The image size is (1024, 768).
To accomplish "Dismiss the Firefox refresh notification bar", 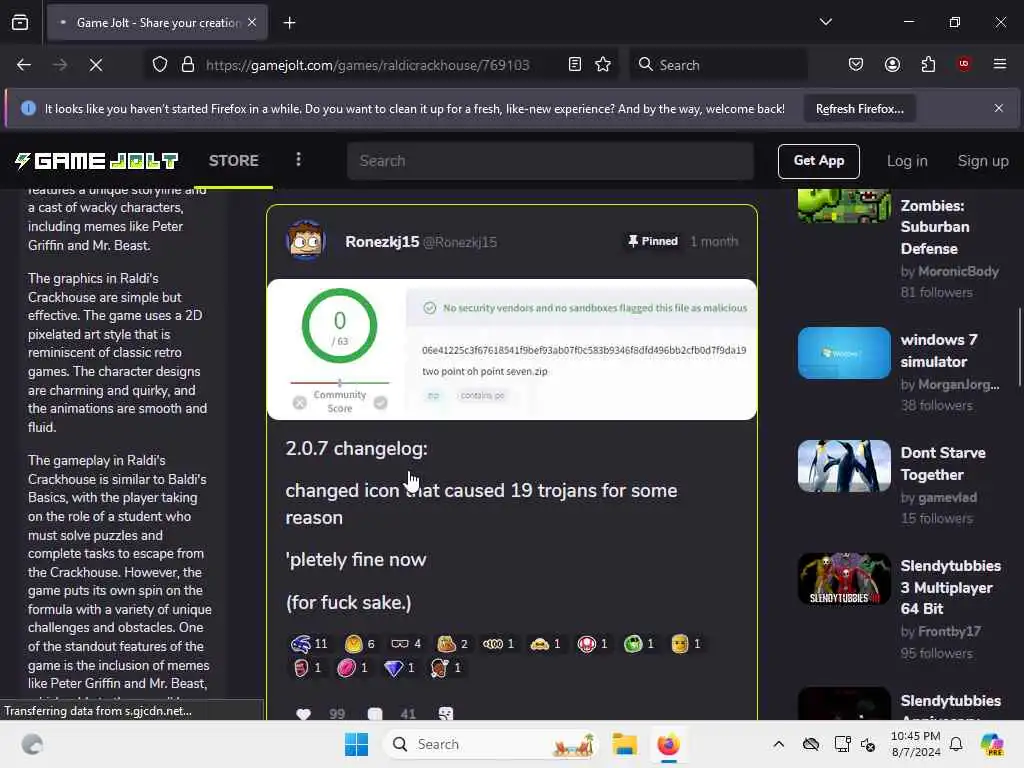I will click(998, 108).
